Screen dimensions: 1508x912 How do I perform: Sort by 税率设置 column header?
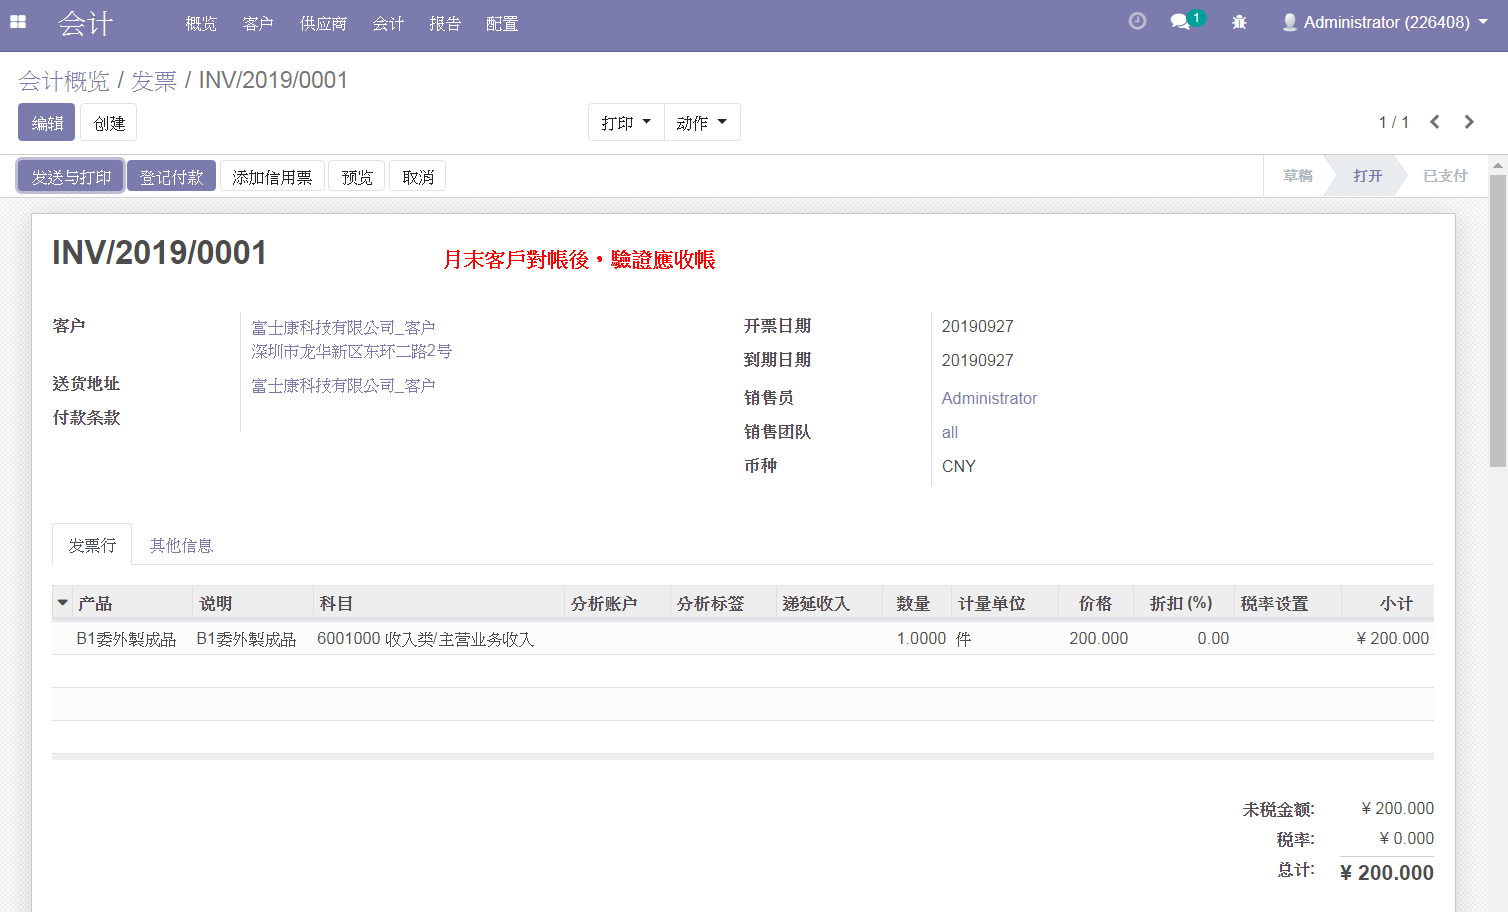coord(1287,603)
